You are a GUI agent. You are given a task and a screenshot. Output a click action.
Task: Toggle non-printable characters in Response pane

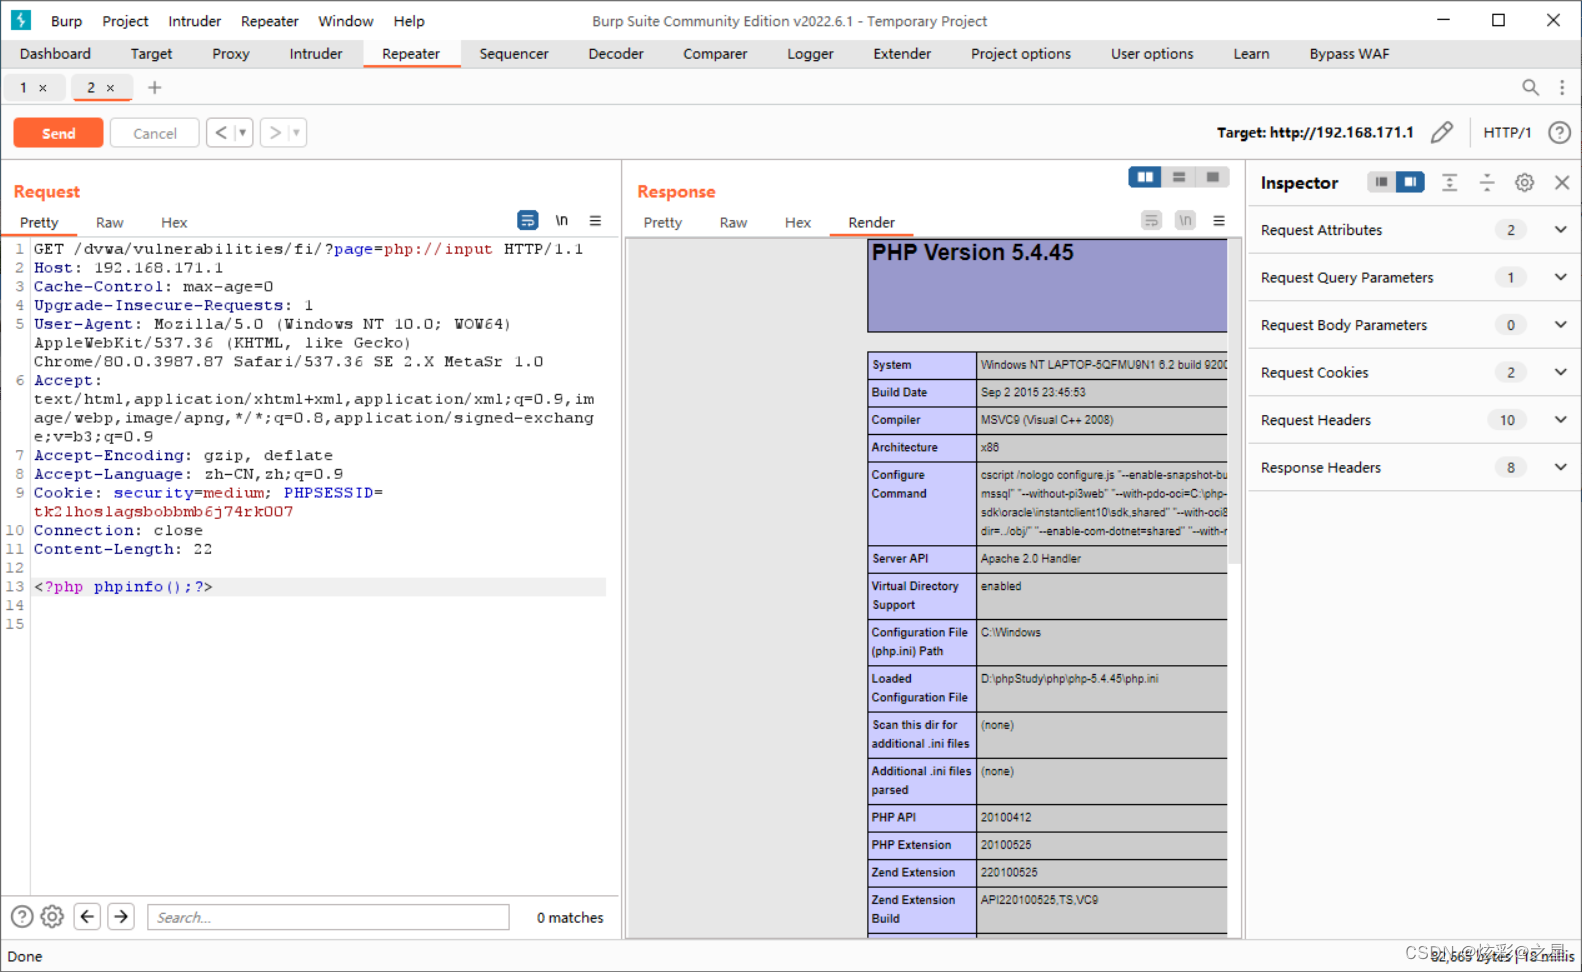pos(1185,220)
